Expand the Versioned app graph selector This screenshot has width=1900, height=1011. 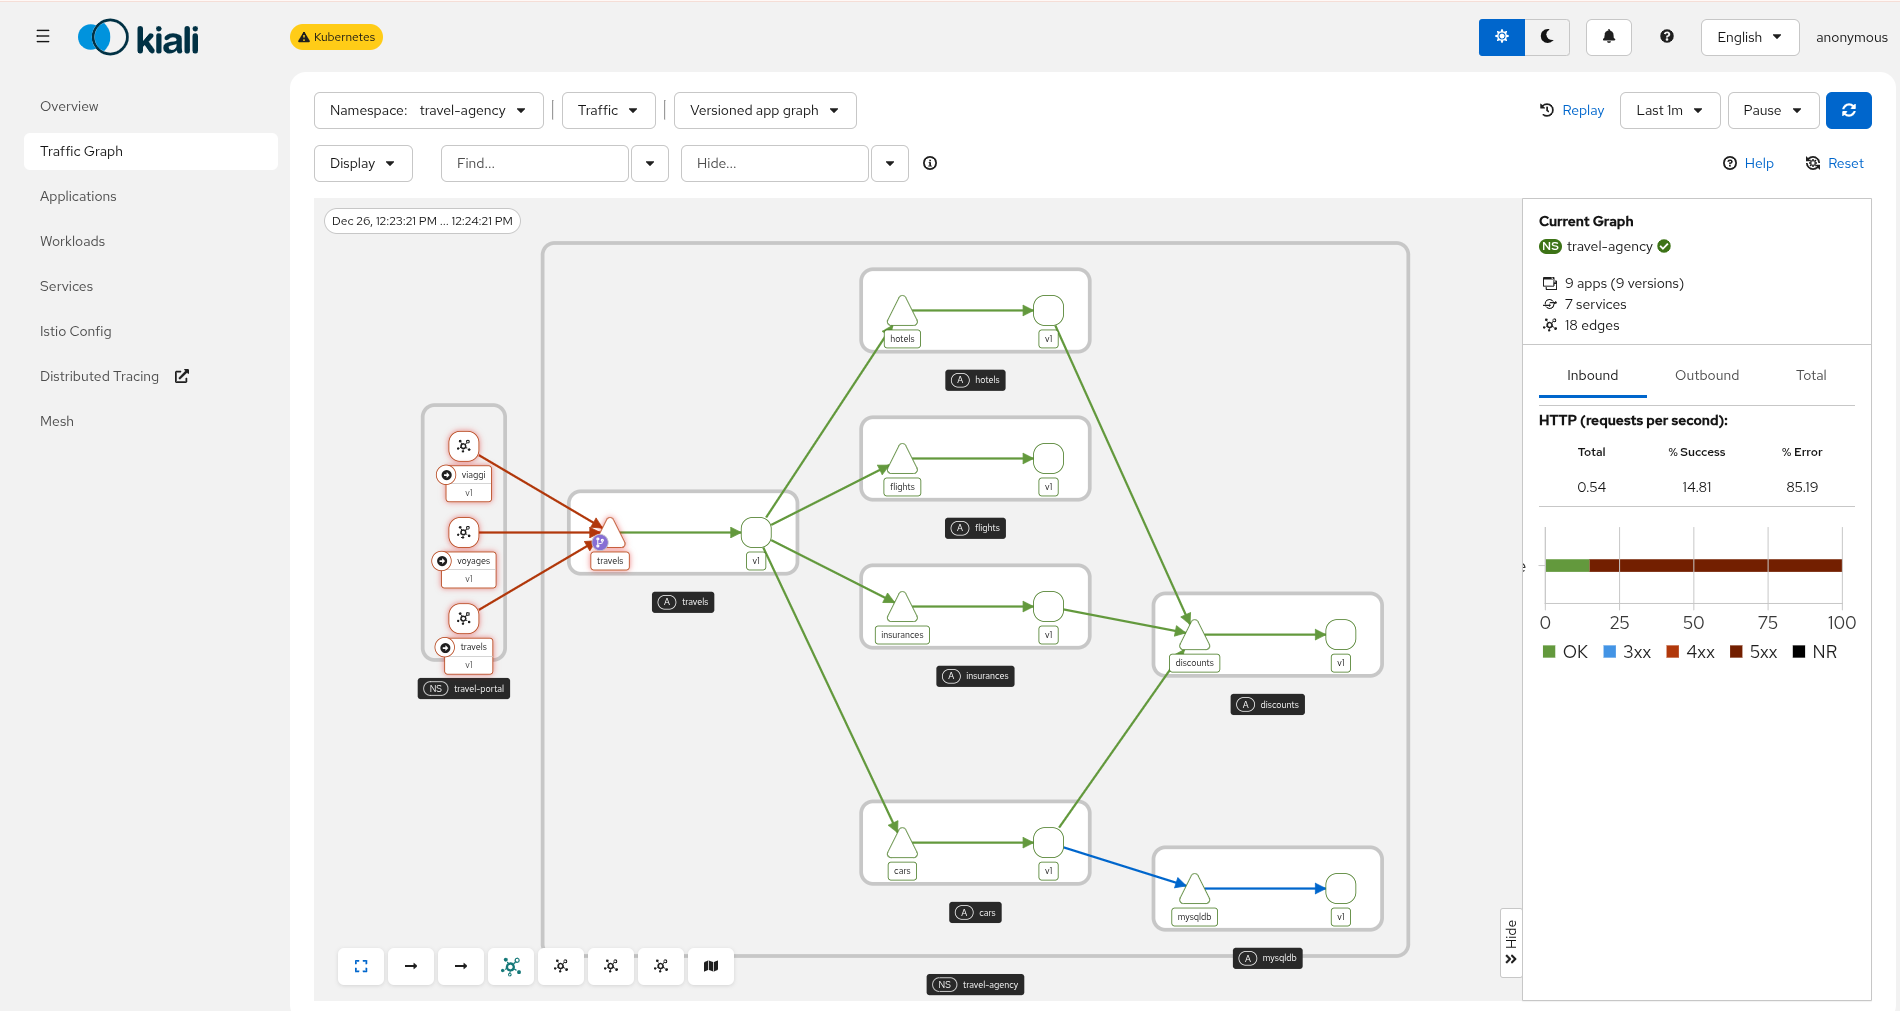coord(764,110)
